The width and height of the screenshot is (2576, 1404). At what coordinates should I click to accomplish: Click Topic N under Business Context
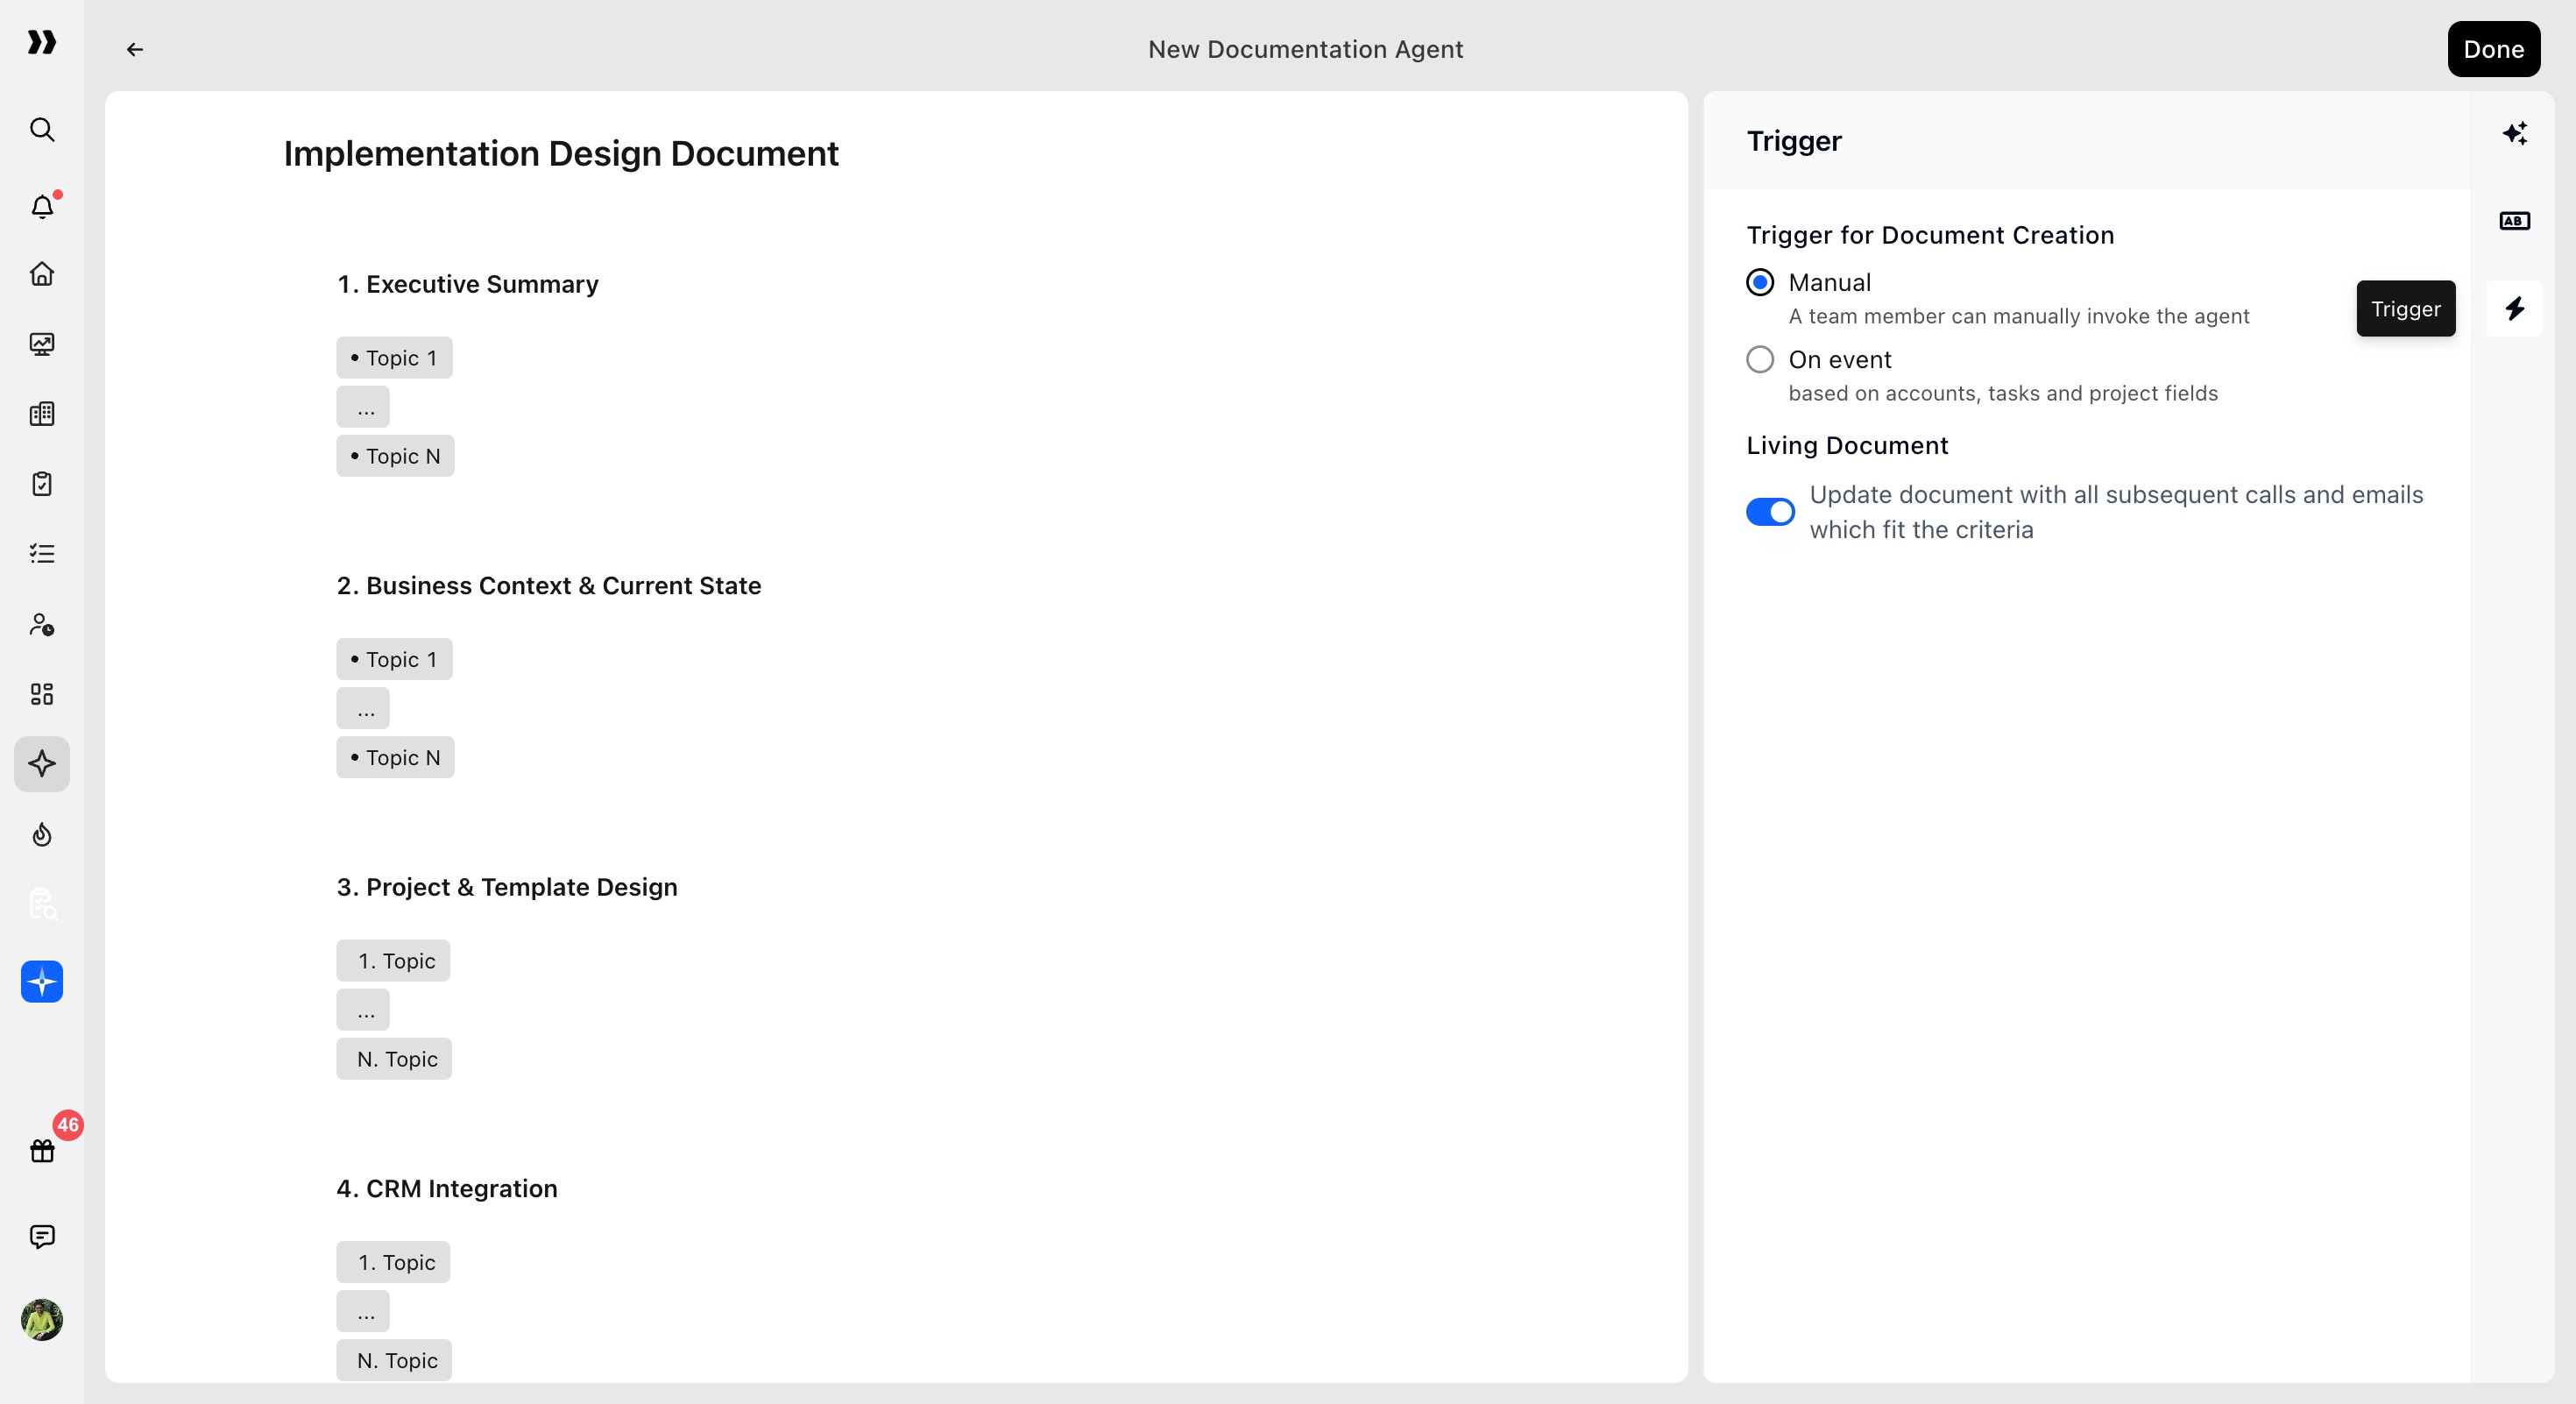[395, 758]
